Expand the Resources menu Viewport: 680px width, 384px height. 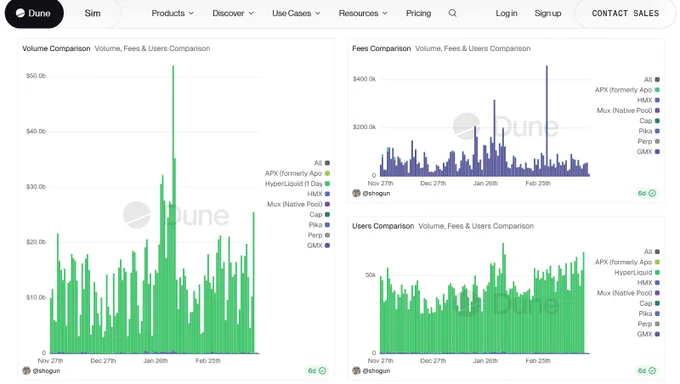click(x=363, y=13)
